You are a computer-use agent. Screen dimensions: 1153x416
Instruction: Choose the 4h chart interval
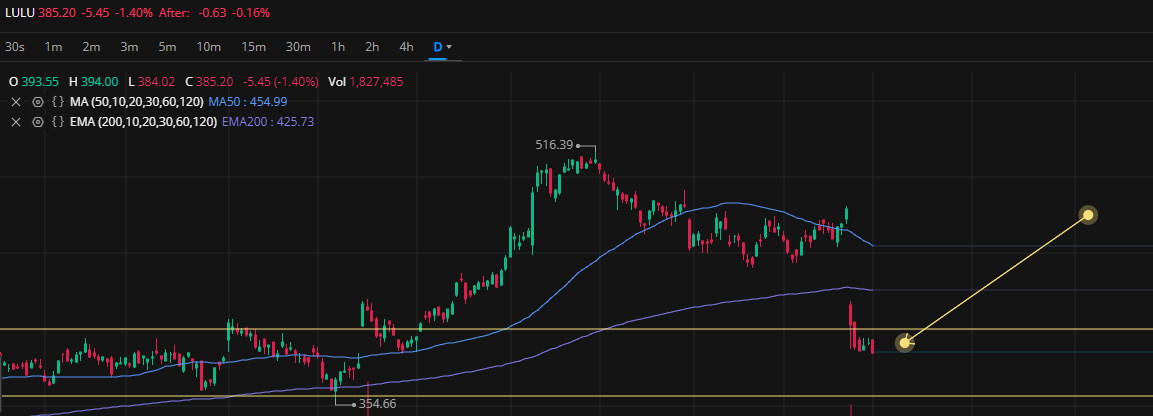coord(406,46)
